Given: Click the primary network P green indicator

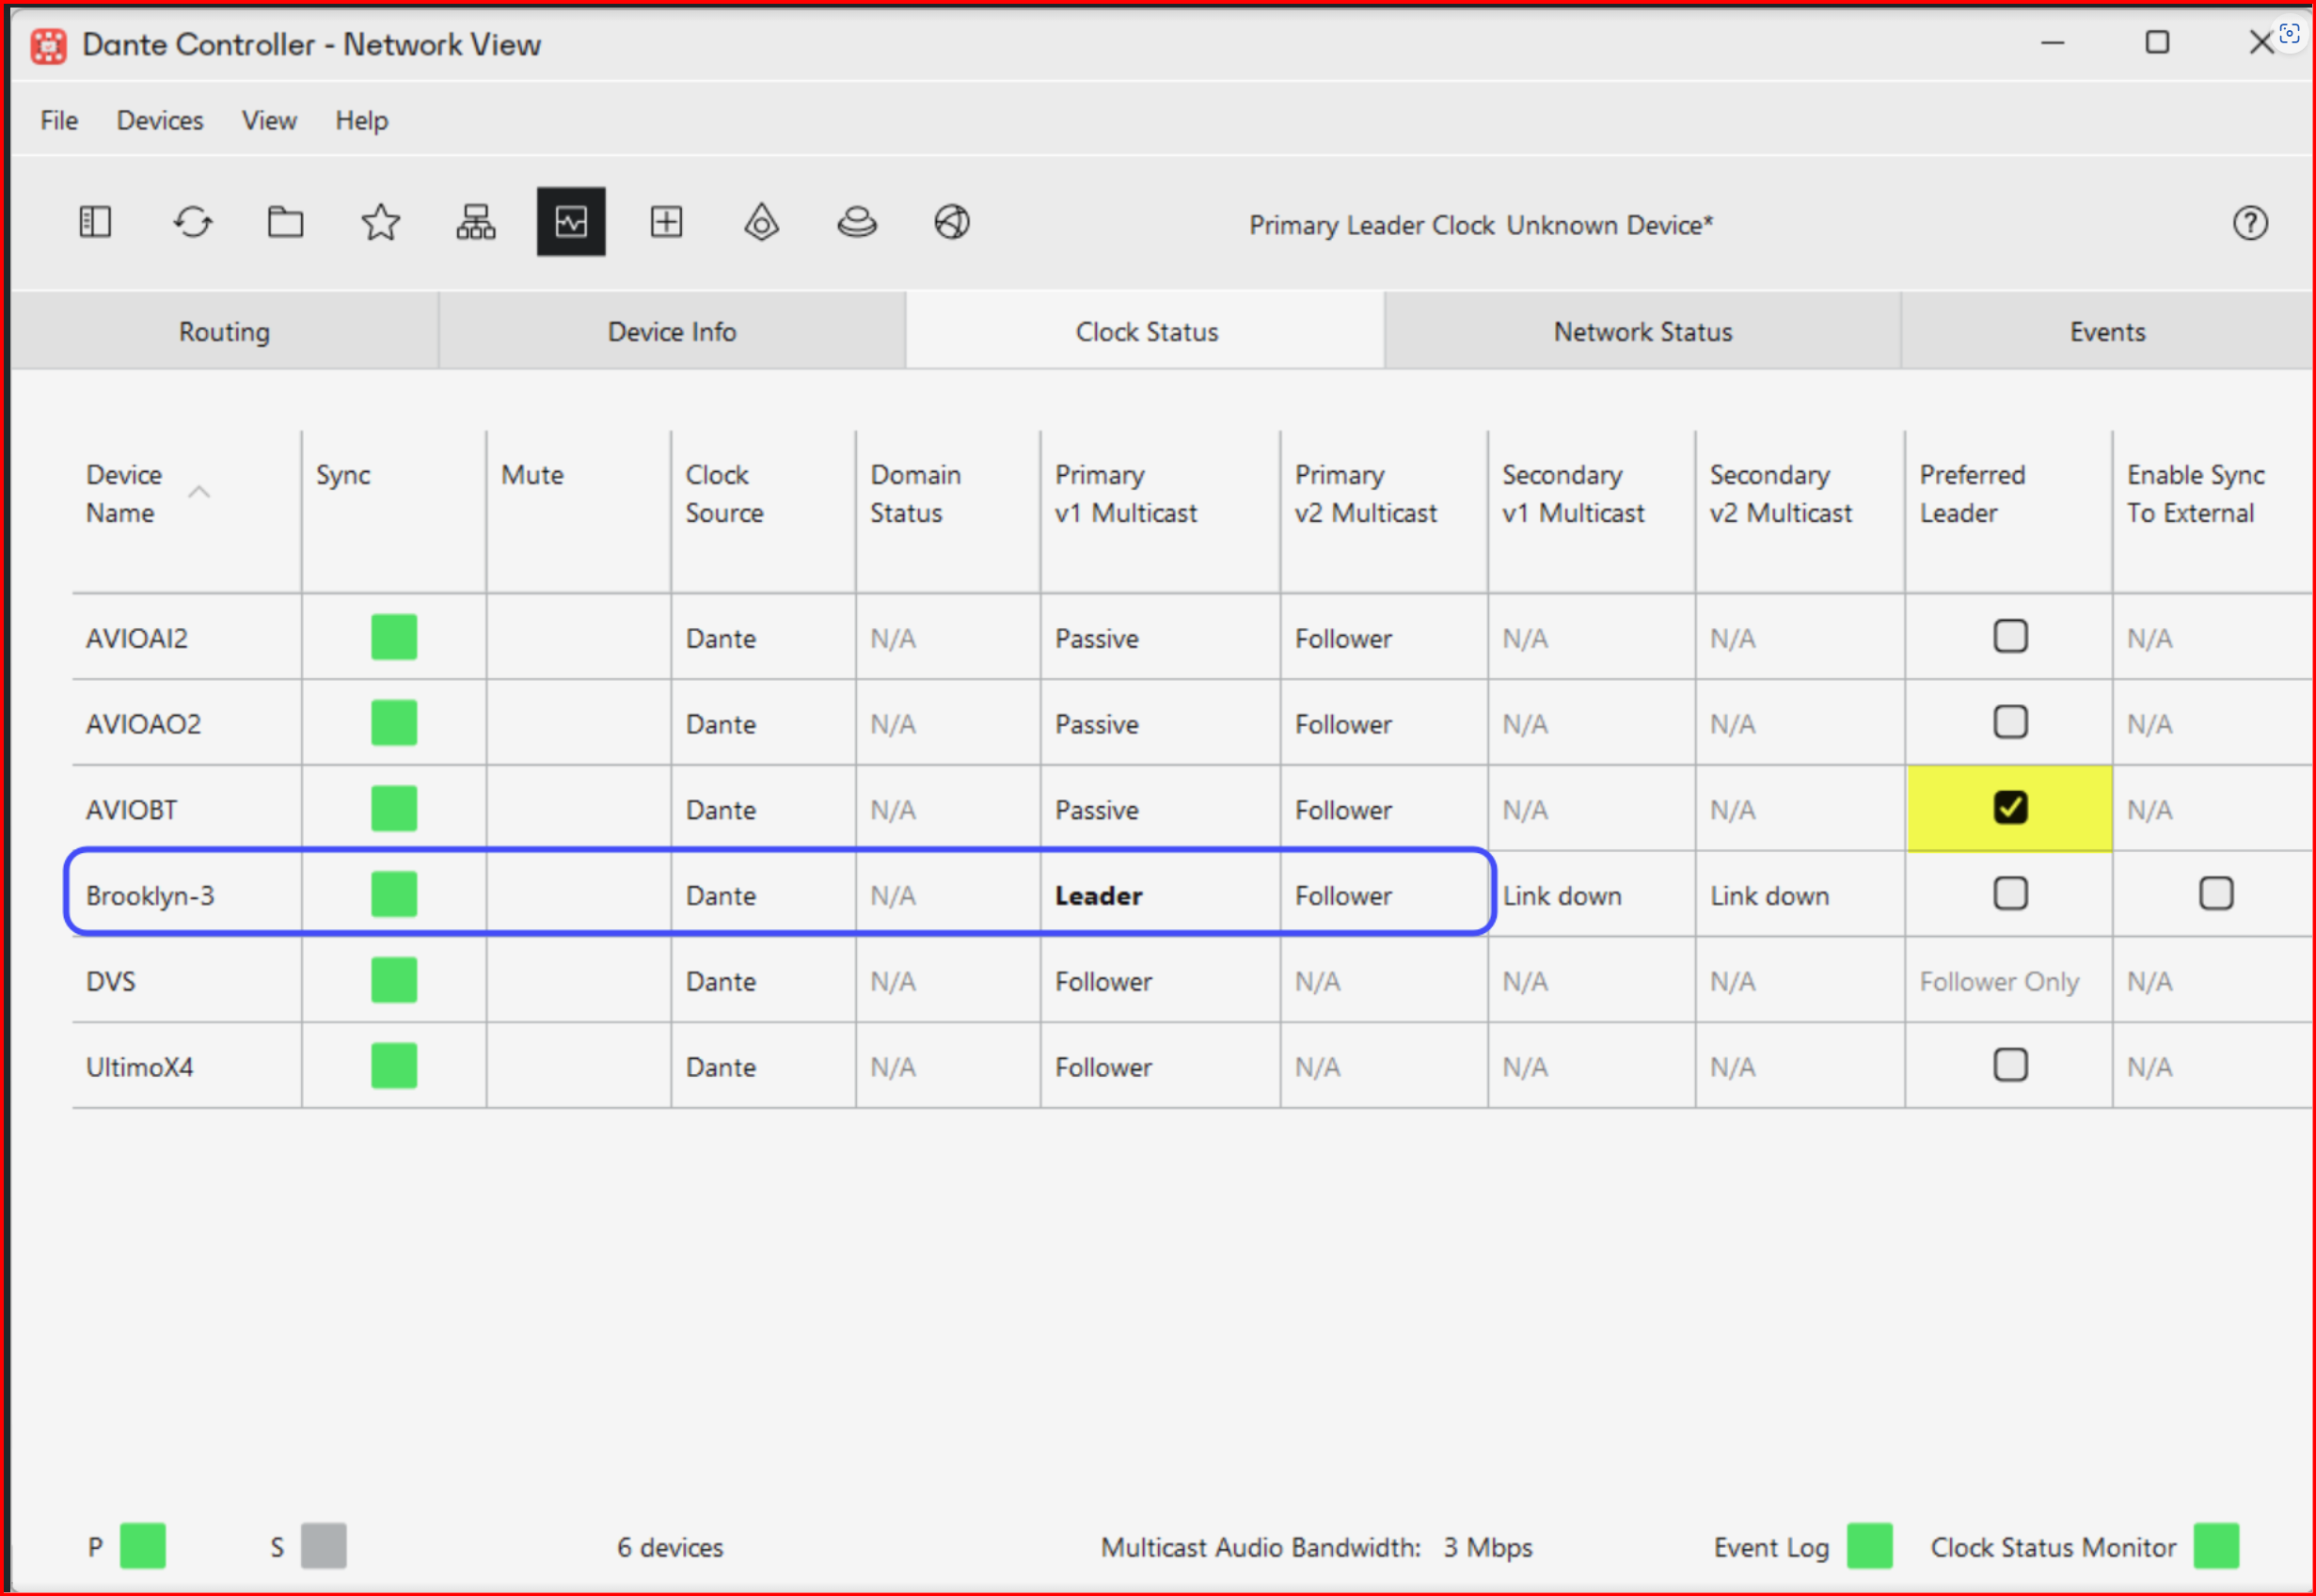Looking at the screenshot, I should 142,1546.
